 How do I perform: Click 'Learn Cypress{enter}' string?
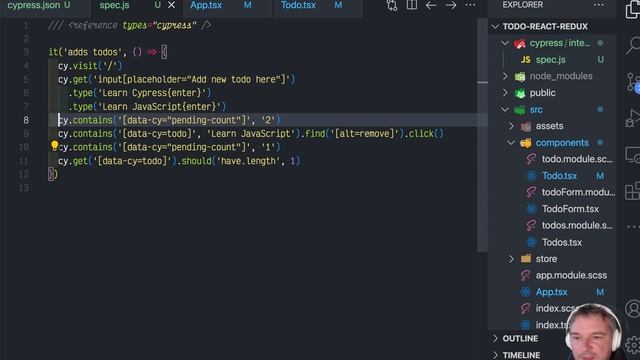pyautogui.click(x=152, y=93)
